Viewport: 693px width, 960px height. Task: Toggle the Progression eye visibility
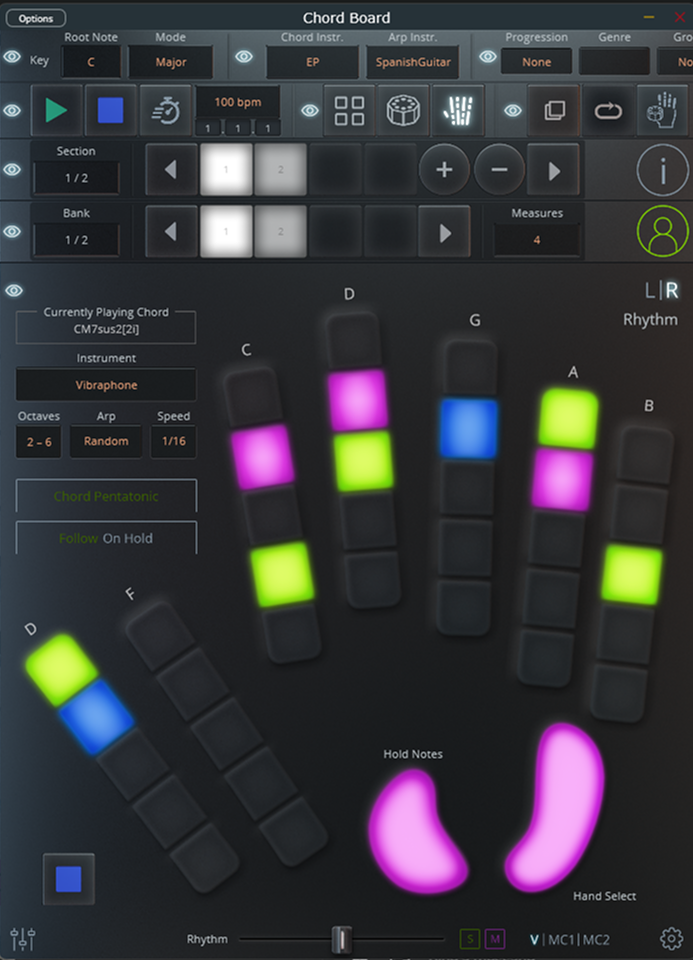pyautogui.click(x=488, y=57)
